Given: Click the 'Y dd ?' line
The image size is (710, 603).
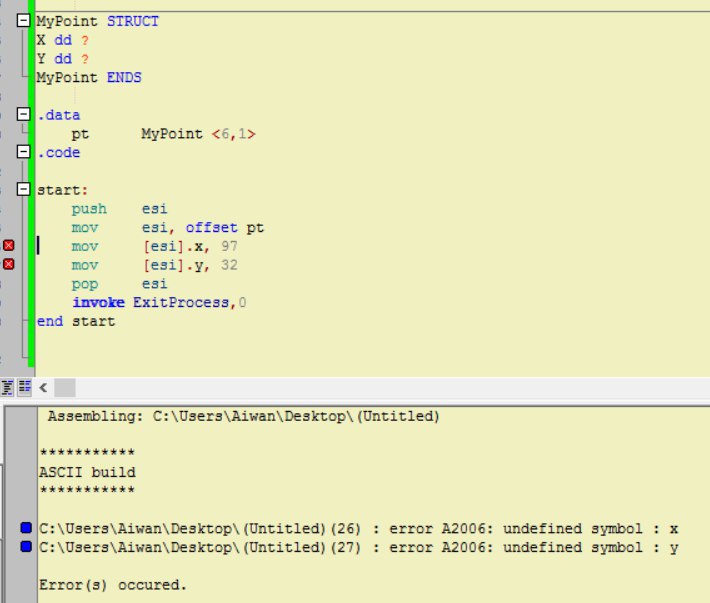Looking at the screenshot, I should [x=62, y=59].
